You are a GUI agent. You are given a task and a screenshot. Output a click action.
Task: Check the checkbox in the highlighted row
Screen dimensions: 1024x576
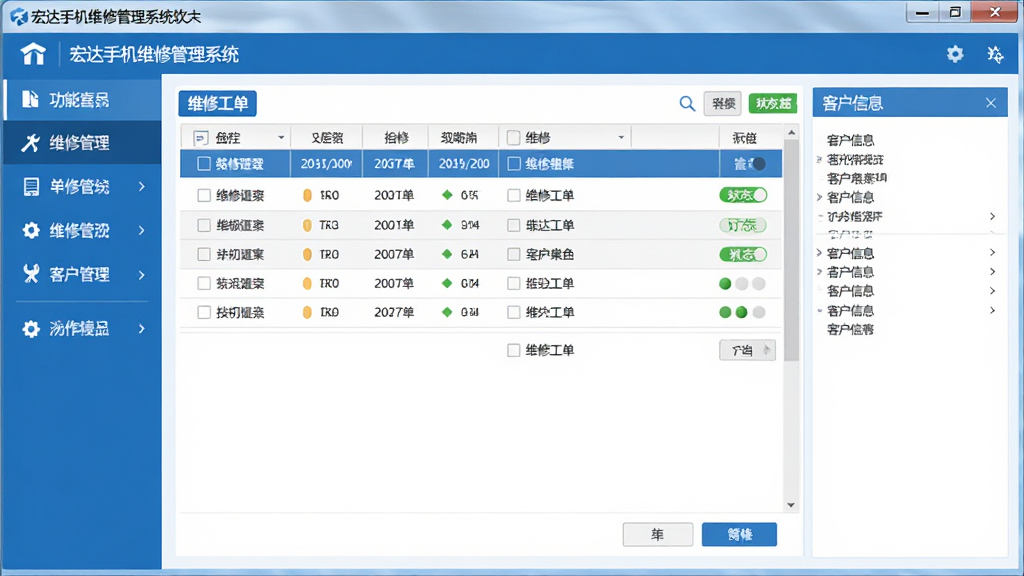[204, 164]
